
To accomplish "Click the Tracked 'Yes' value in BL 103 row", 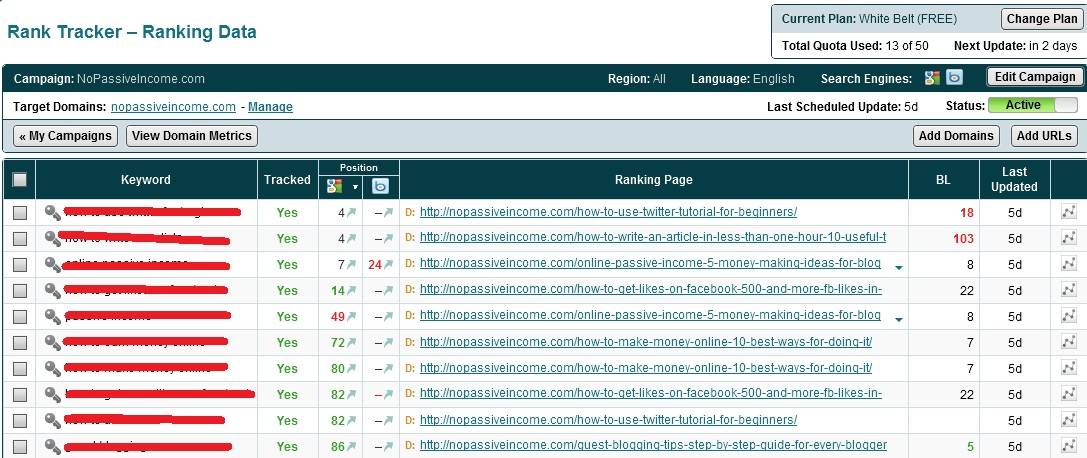I will coord(287,238).
